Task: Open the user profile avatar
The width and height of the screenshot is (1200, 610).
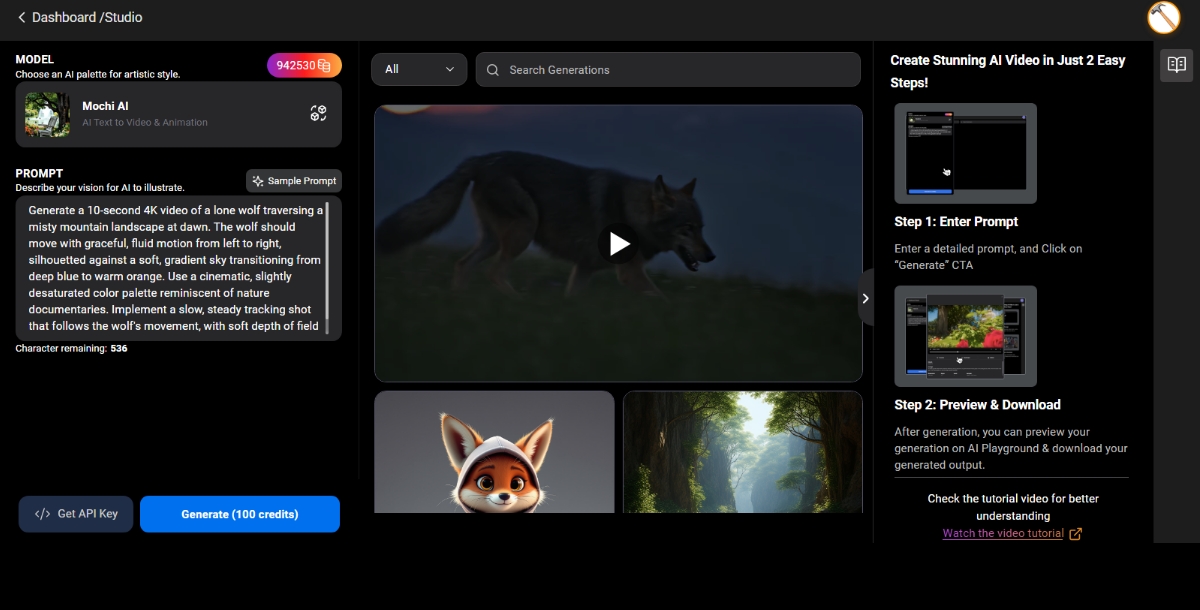Action: (1164, 18)
